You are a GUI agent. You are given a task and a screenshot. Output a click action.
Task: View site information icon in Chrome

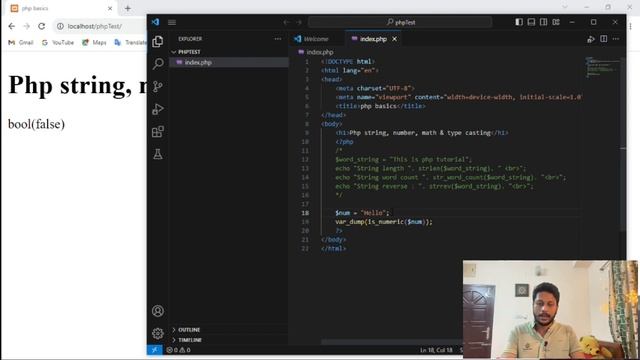pos(60,26)
